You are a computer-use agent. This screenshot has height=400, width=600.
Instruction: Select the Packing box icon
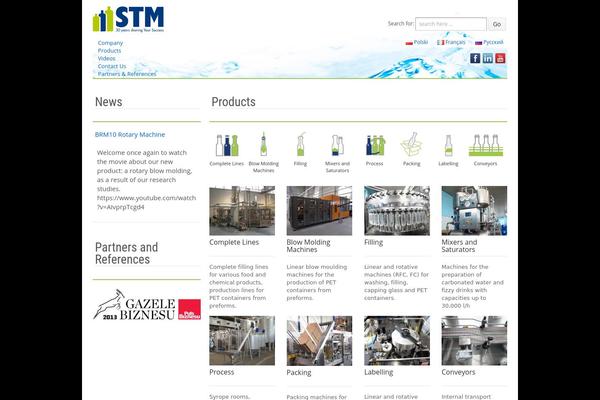pyautogui.click(x=411, y=144)
